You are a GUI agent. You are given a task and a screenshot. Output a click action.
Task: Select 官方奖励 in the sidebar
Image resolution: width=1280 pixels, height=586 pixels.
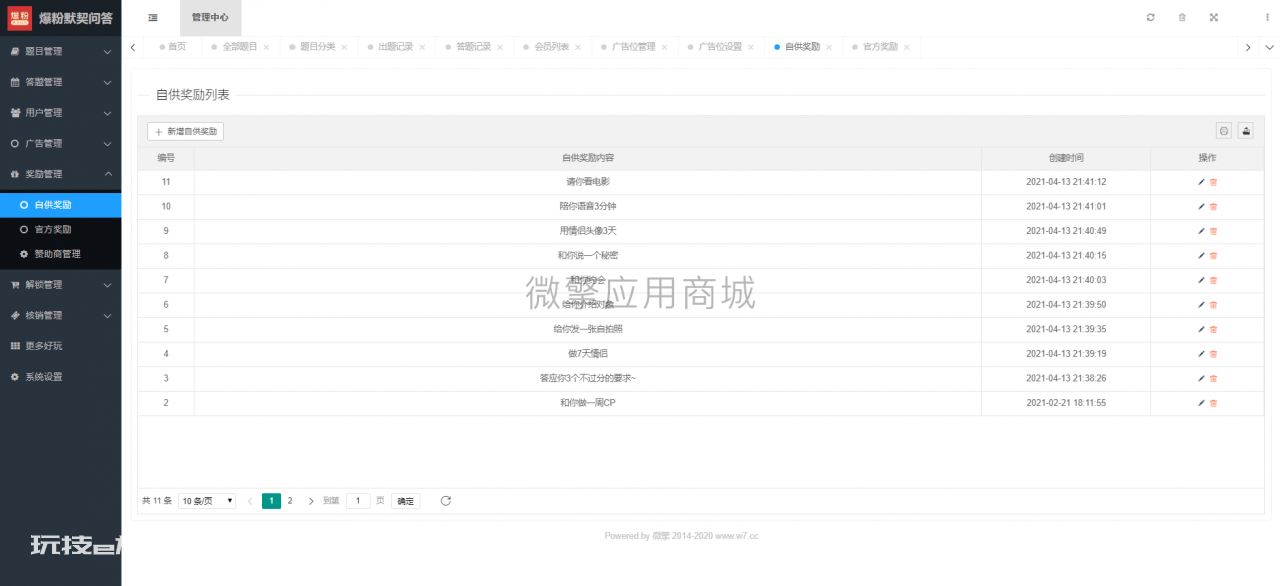(x=60, y=230)
